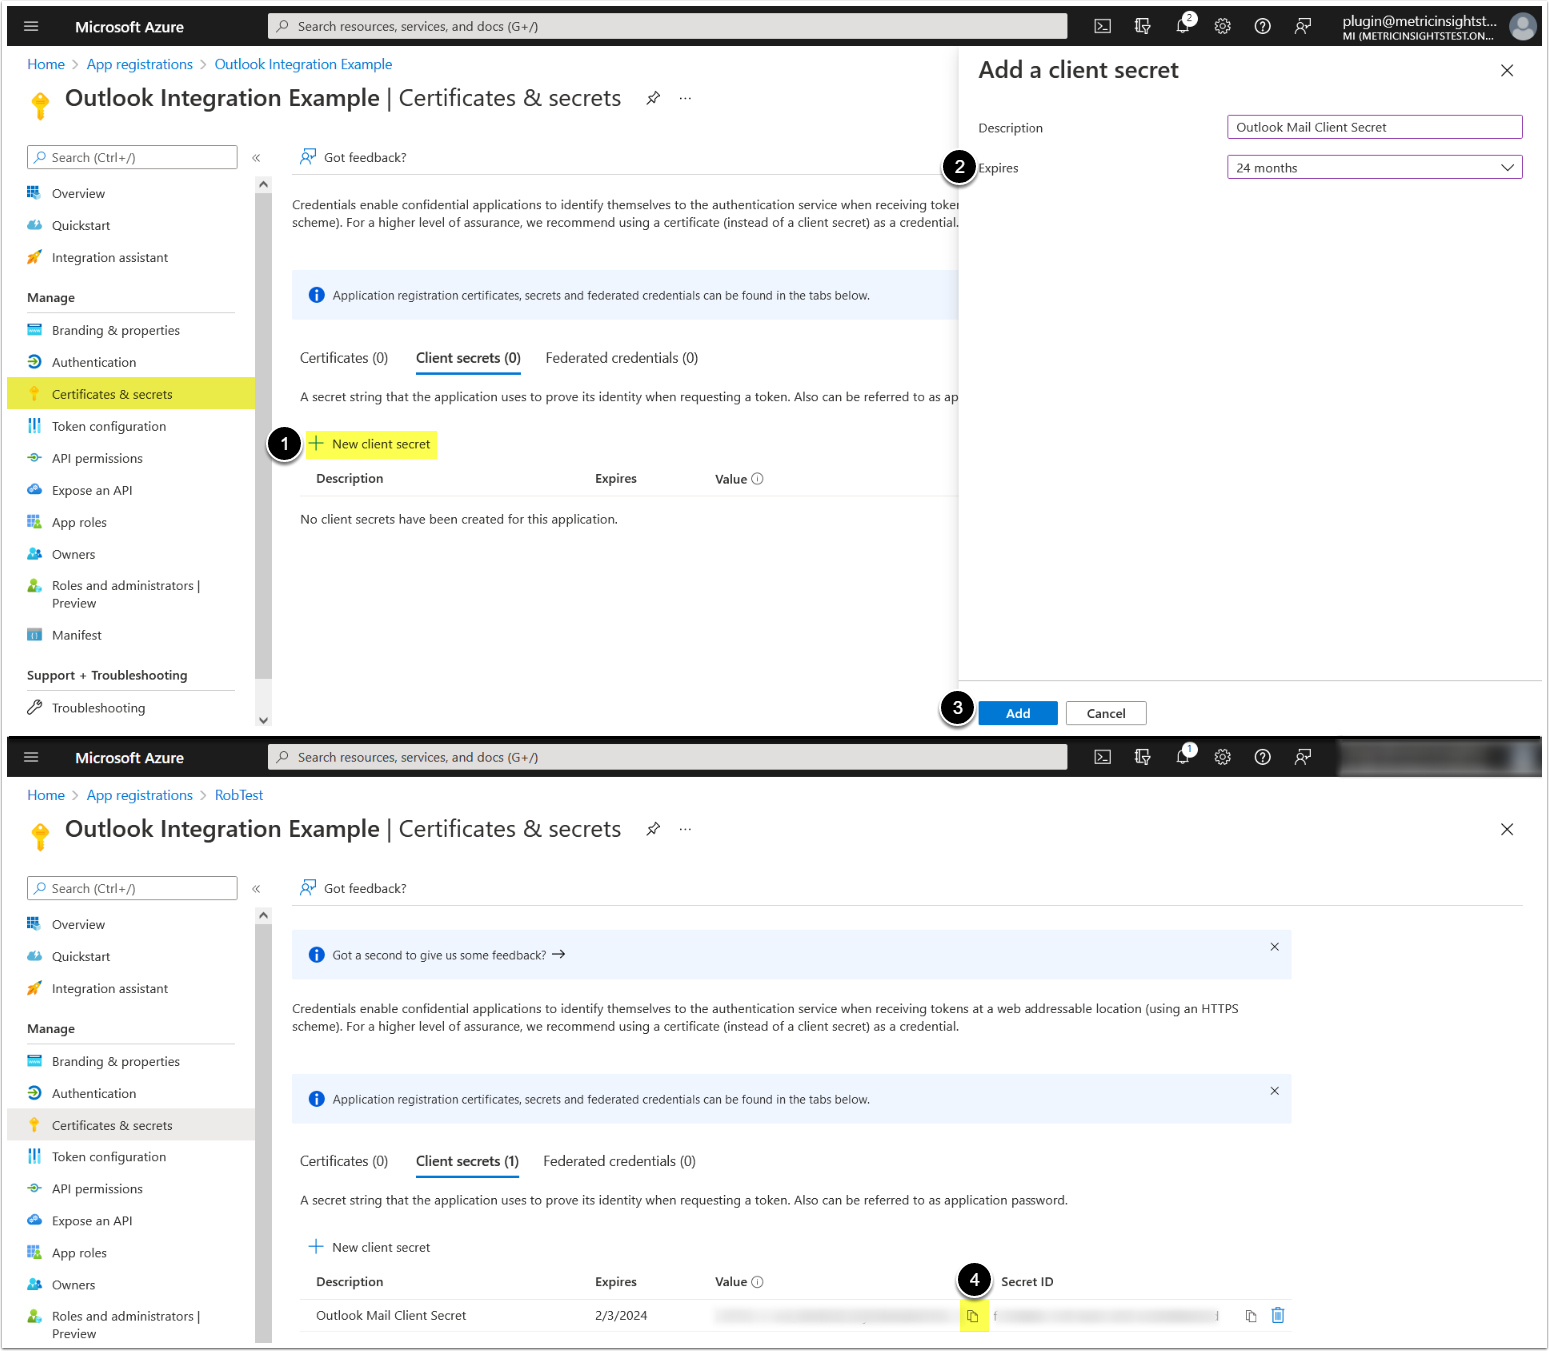Click Cancel in Add a client secret panel
Screen dimensions: 1549x1351
click(1105, 713)
